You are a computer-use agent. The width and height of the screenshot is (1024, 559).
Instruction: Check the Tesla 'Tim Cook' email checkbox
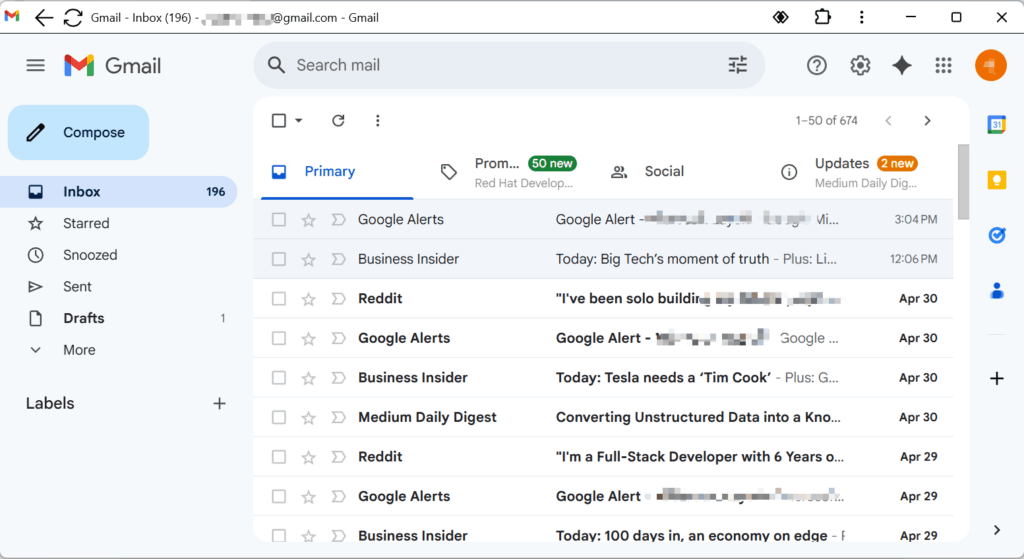coord(279,377)
